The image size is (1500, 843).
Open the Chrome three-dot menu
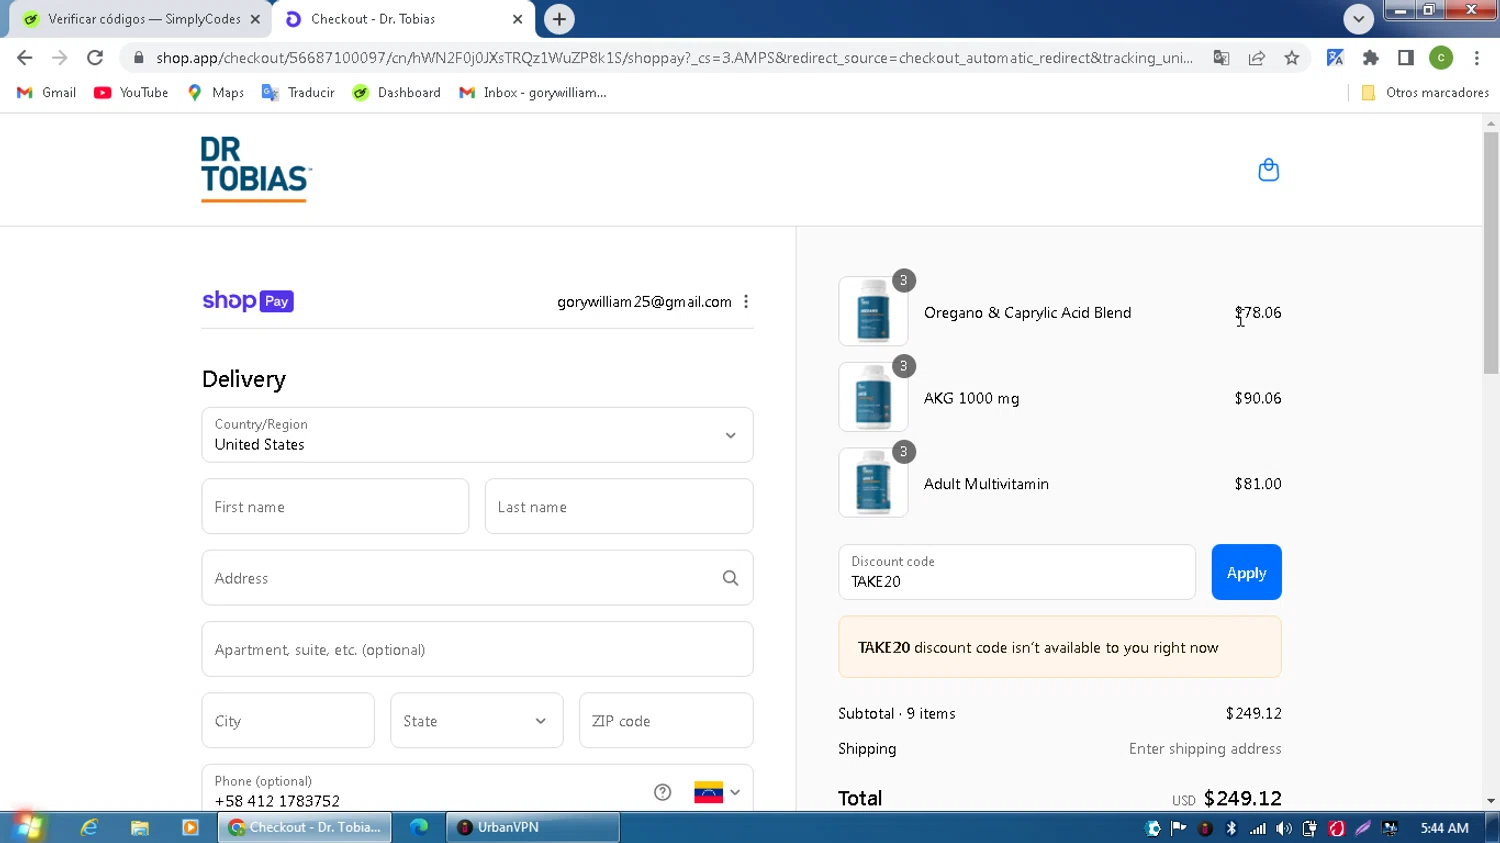1477,58
